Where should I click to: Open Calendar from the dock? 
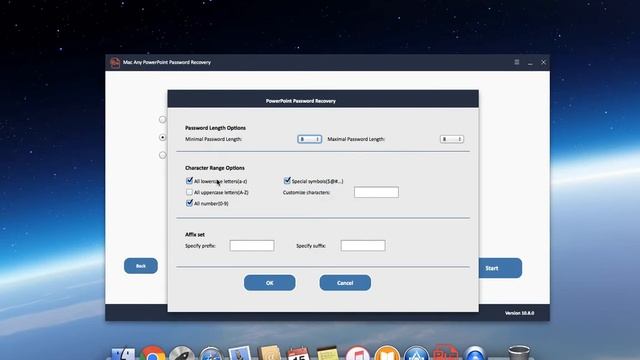pos(298,353)
